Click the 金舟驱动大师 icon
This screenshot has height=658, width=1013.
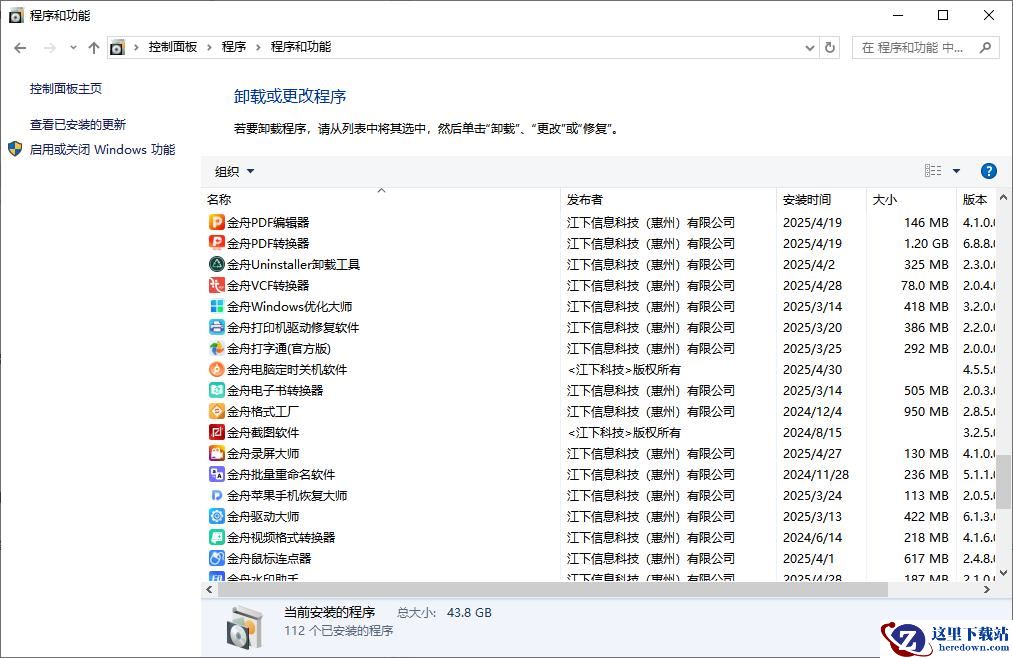tap(216, 516)
